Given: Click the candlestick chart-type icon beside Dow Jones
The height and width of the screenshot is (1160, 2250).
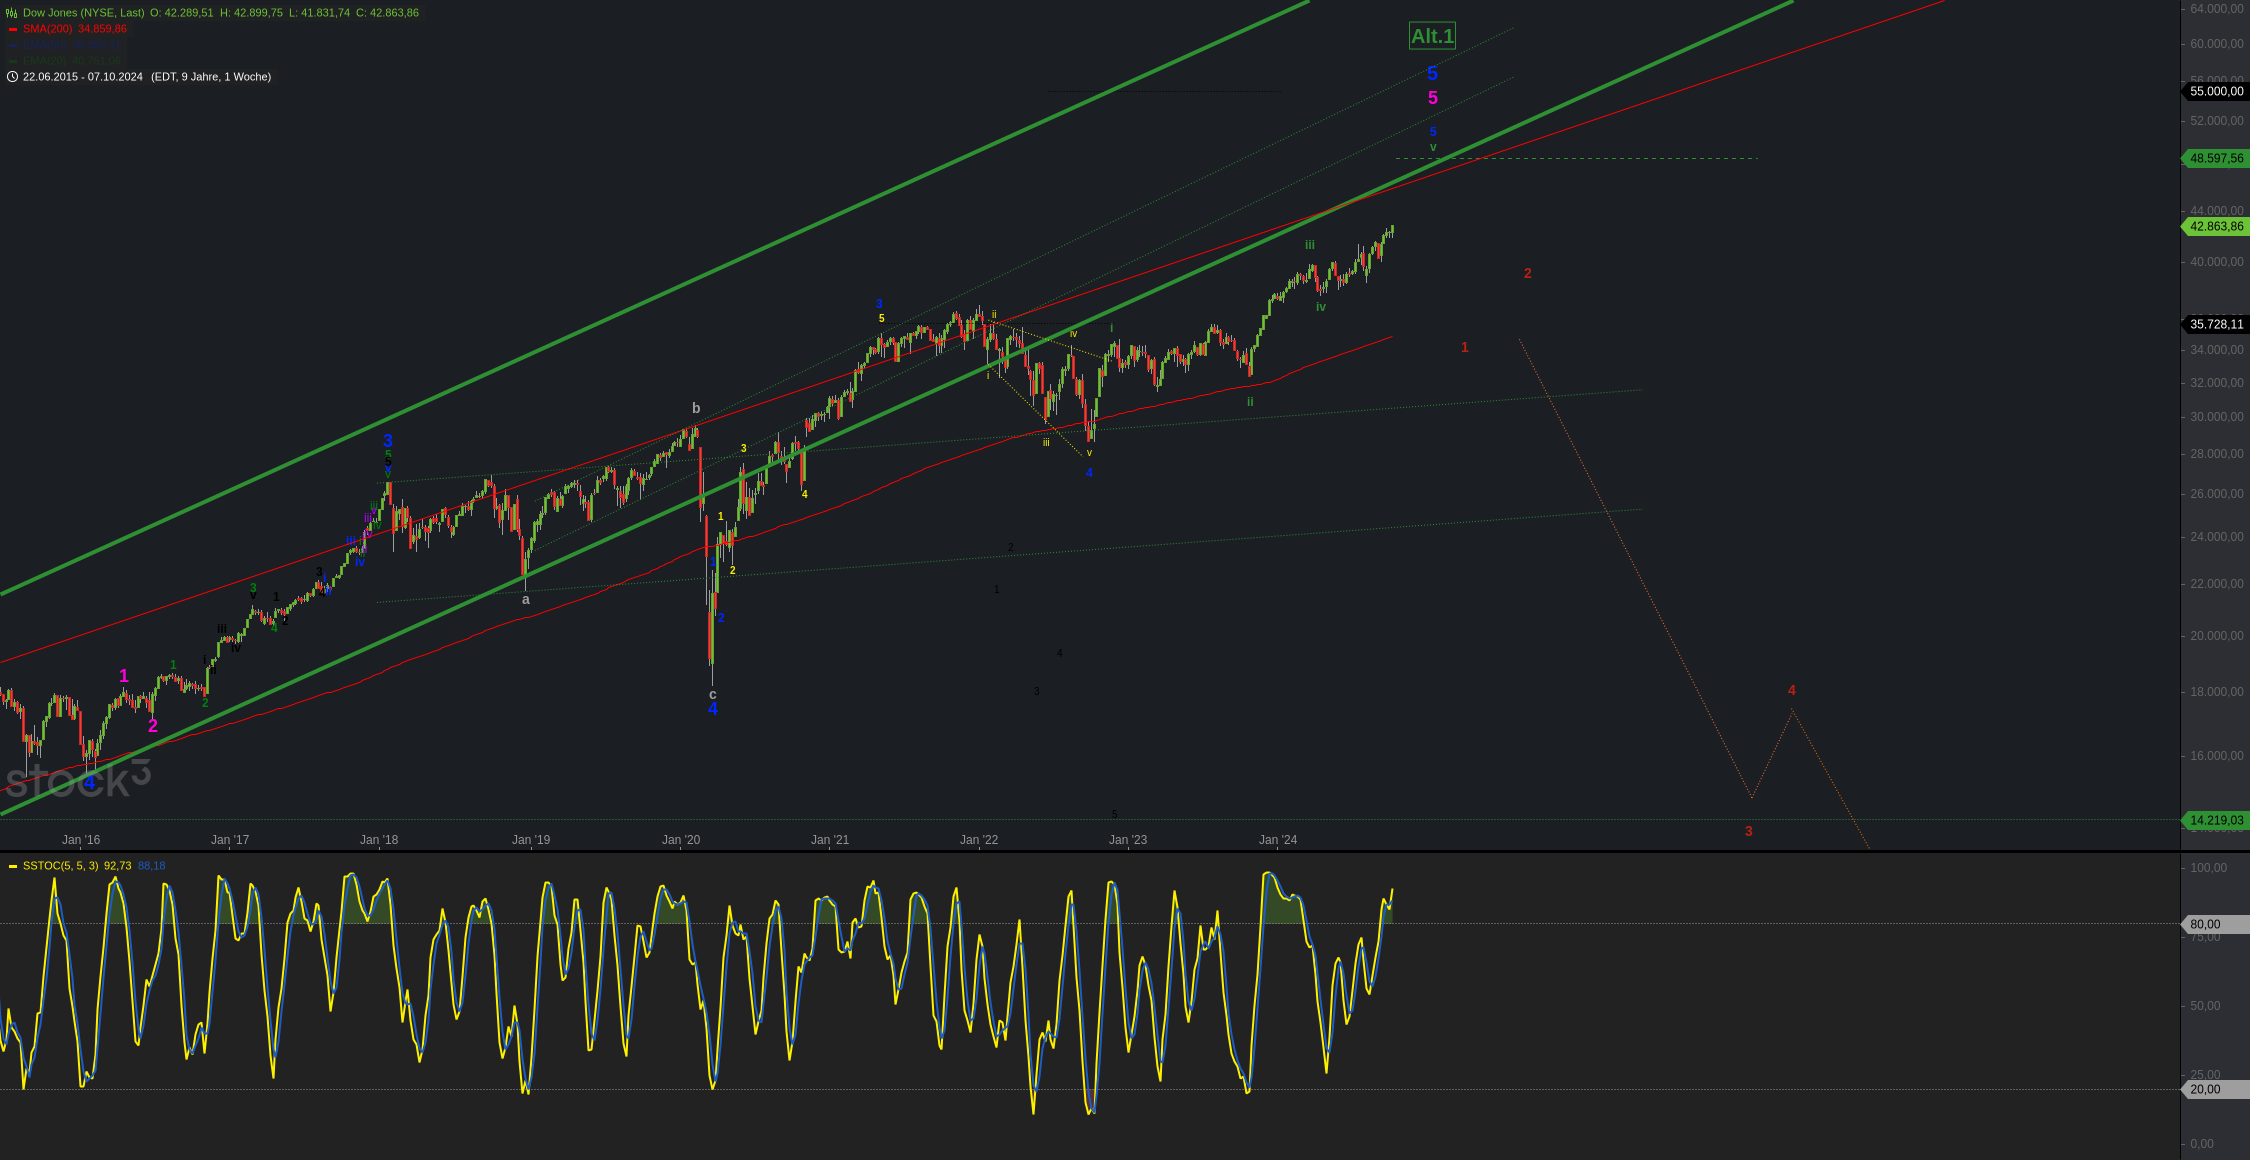Looking at the screenshot, I should click(x=12, y=13).
